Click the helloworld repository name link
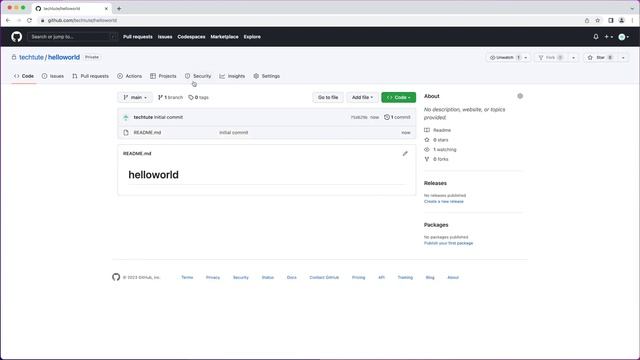Image resolution: width=640 pixels, height=360 pixels. point(64,57)
